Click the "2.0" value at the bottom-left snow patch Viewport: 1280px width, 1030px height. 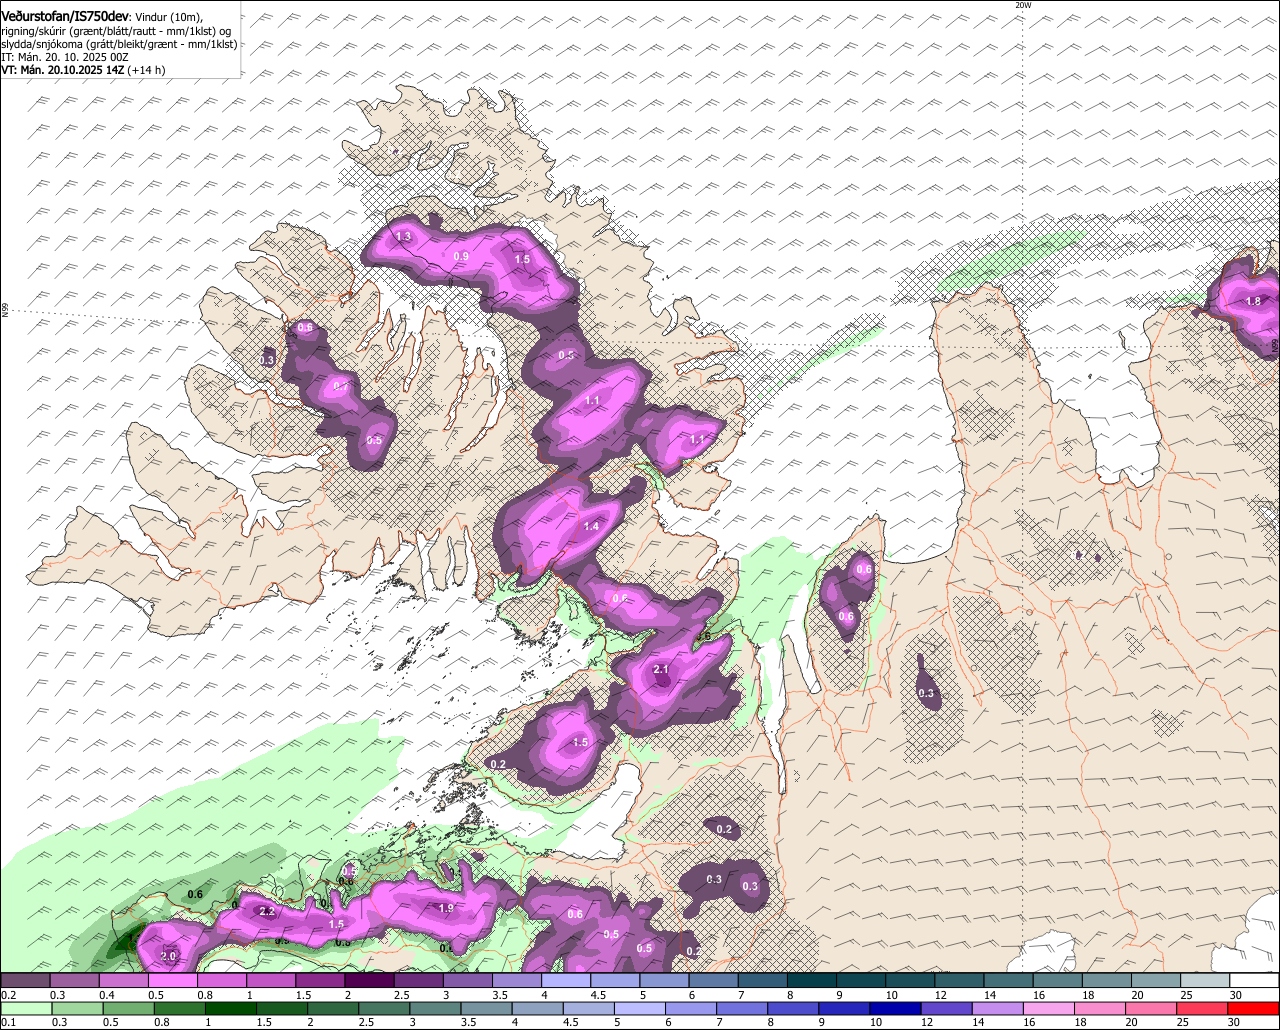coord(169,957)
